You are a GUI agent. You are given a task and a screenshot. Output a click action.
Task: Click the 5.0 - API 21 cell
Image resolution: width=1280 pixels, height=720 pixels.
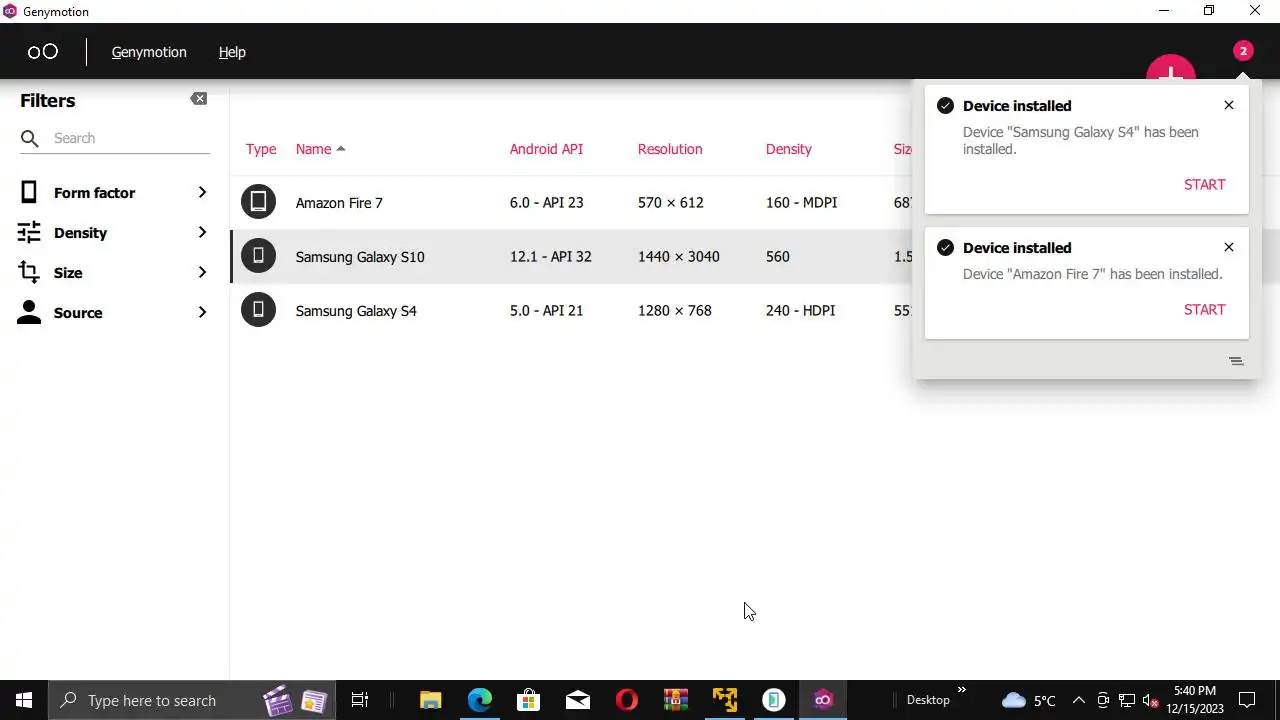(546, 311)
